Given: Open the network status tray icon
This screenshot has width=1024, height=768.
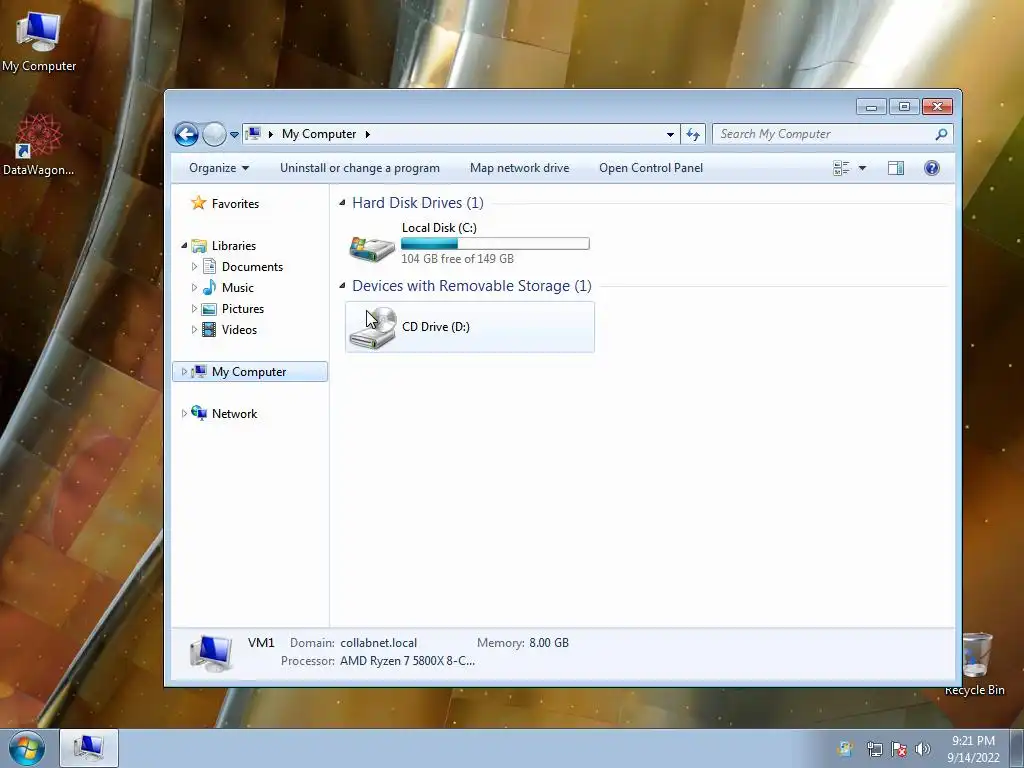Looking at the screenshot, I should 874,750.
